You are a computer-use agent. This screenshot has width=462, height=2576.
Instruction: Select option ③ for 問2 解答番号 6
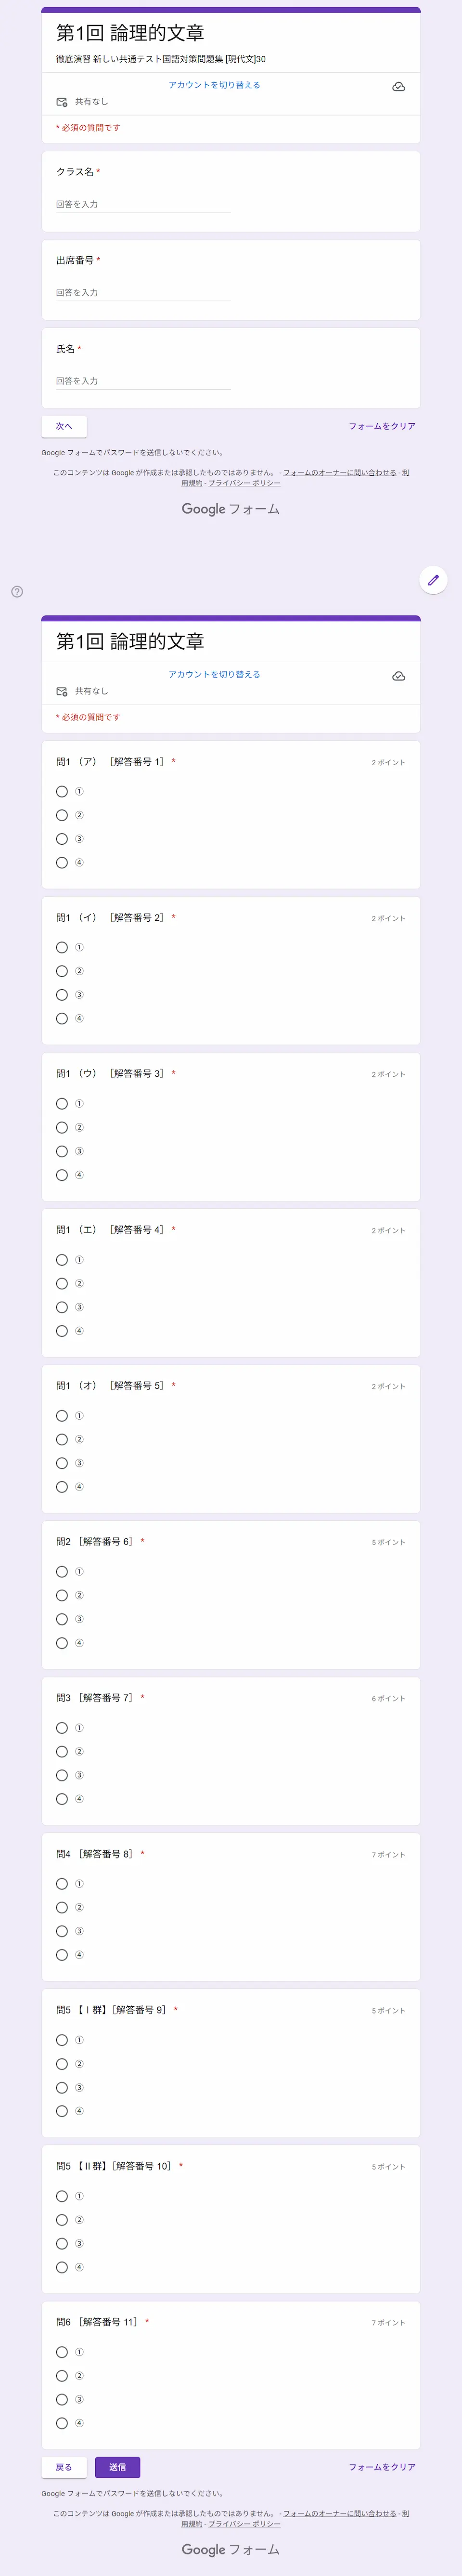(x=62, y=1619)
